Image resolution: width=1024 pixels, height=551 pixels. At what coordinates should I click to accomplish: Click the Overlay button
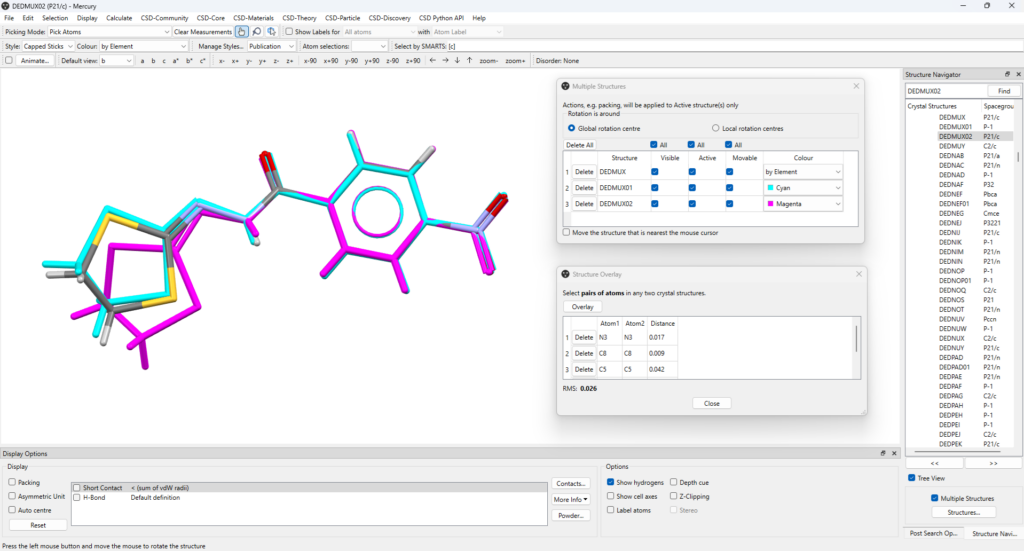pos(582,307)
